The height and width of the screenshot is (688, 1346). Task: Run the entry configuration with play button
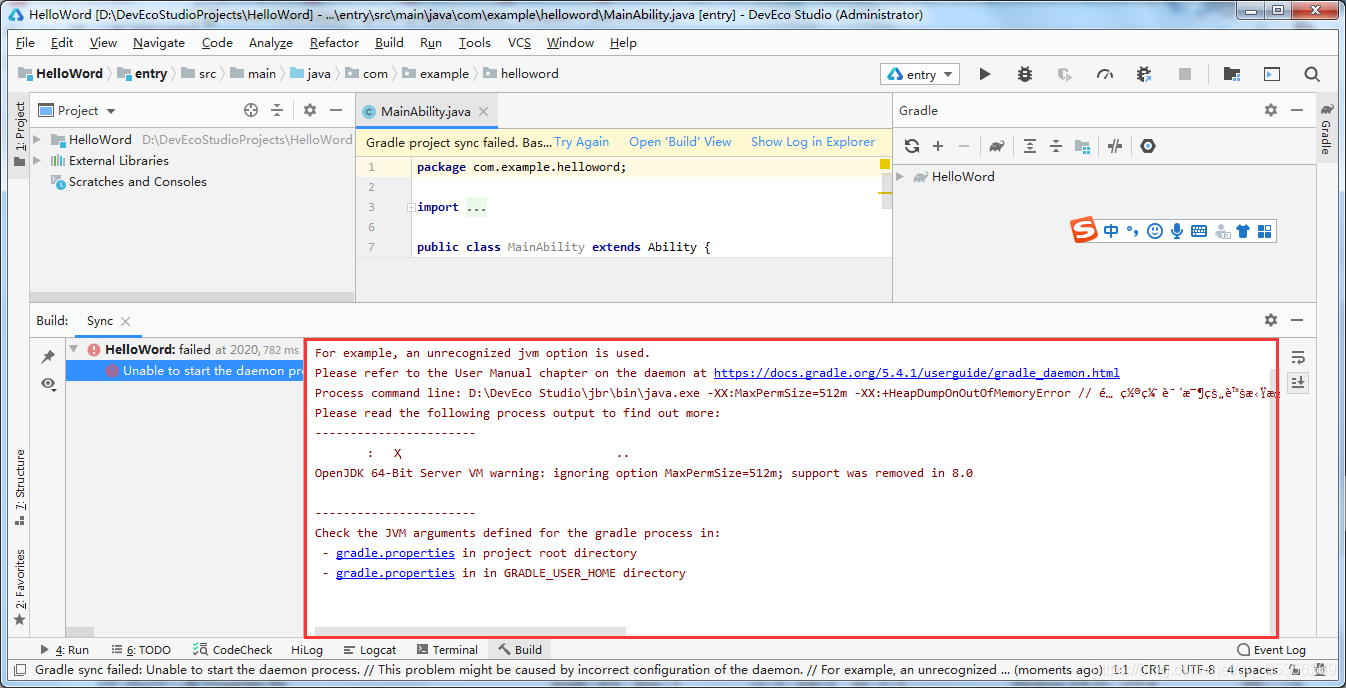[985, 74]
